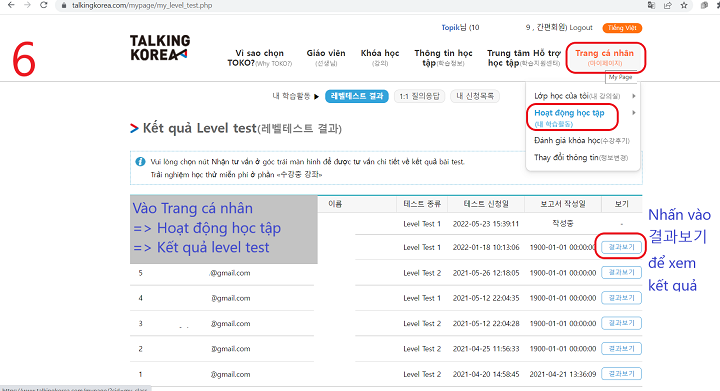Click row number 5 cell

[x=141, y=273]
